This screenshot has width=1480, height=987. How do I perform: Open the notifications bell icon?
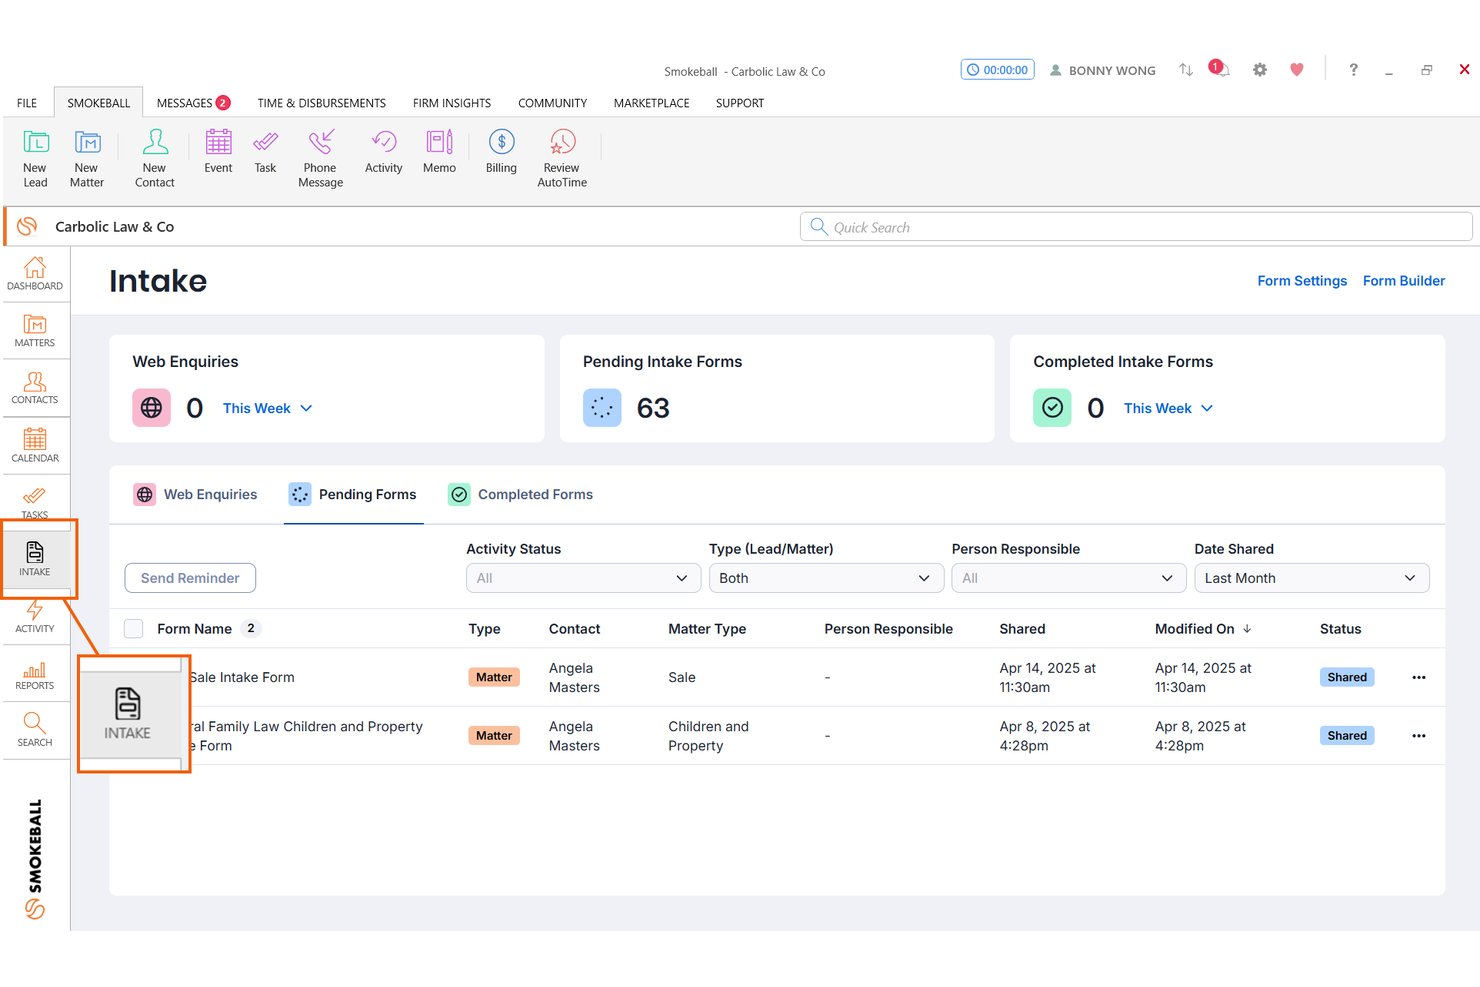pos(1220,69)
